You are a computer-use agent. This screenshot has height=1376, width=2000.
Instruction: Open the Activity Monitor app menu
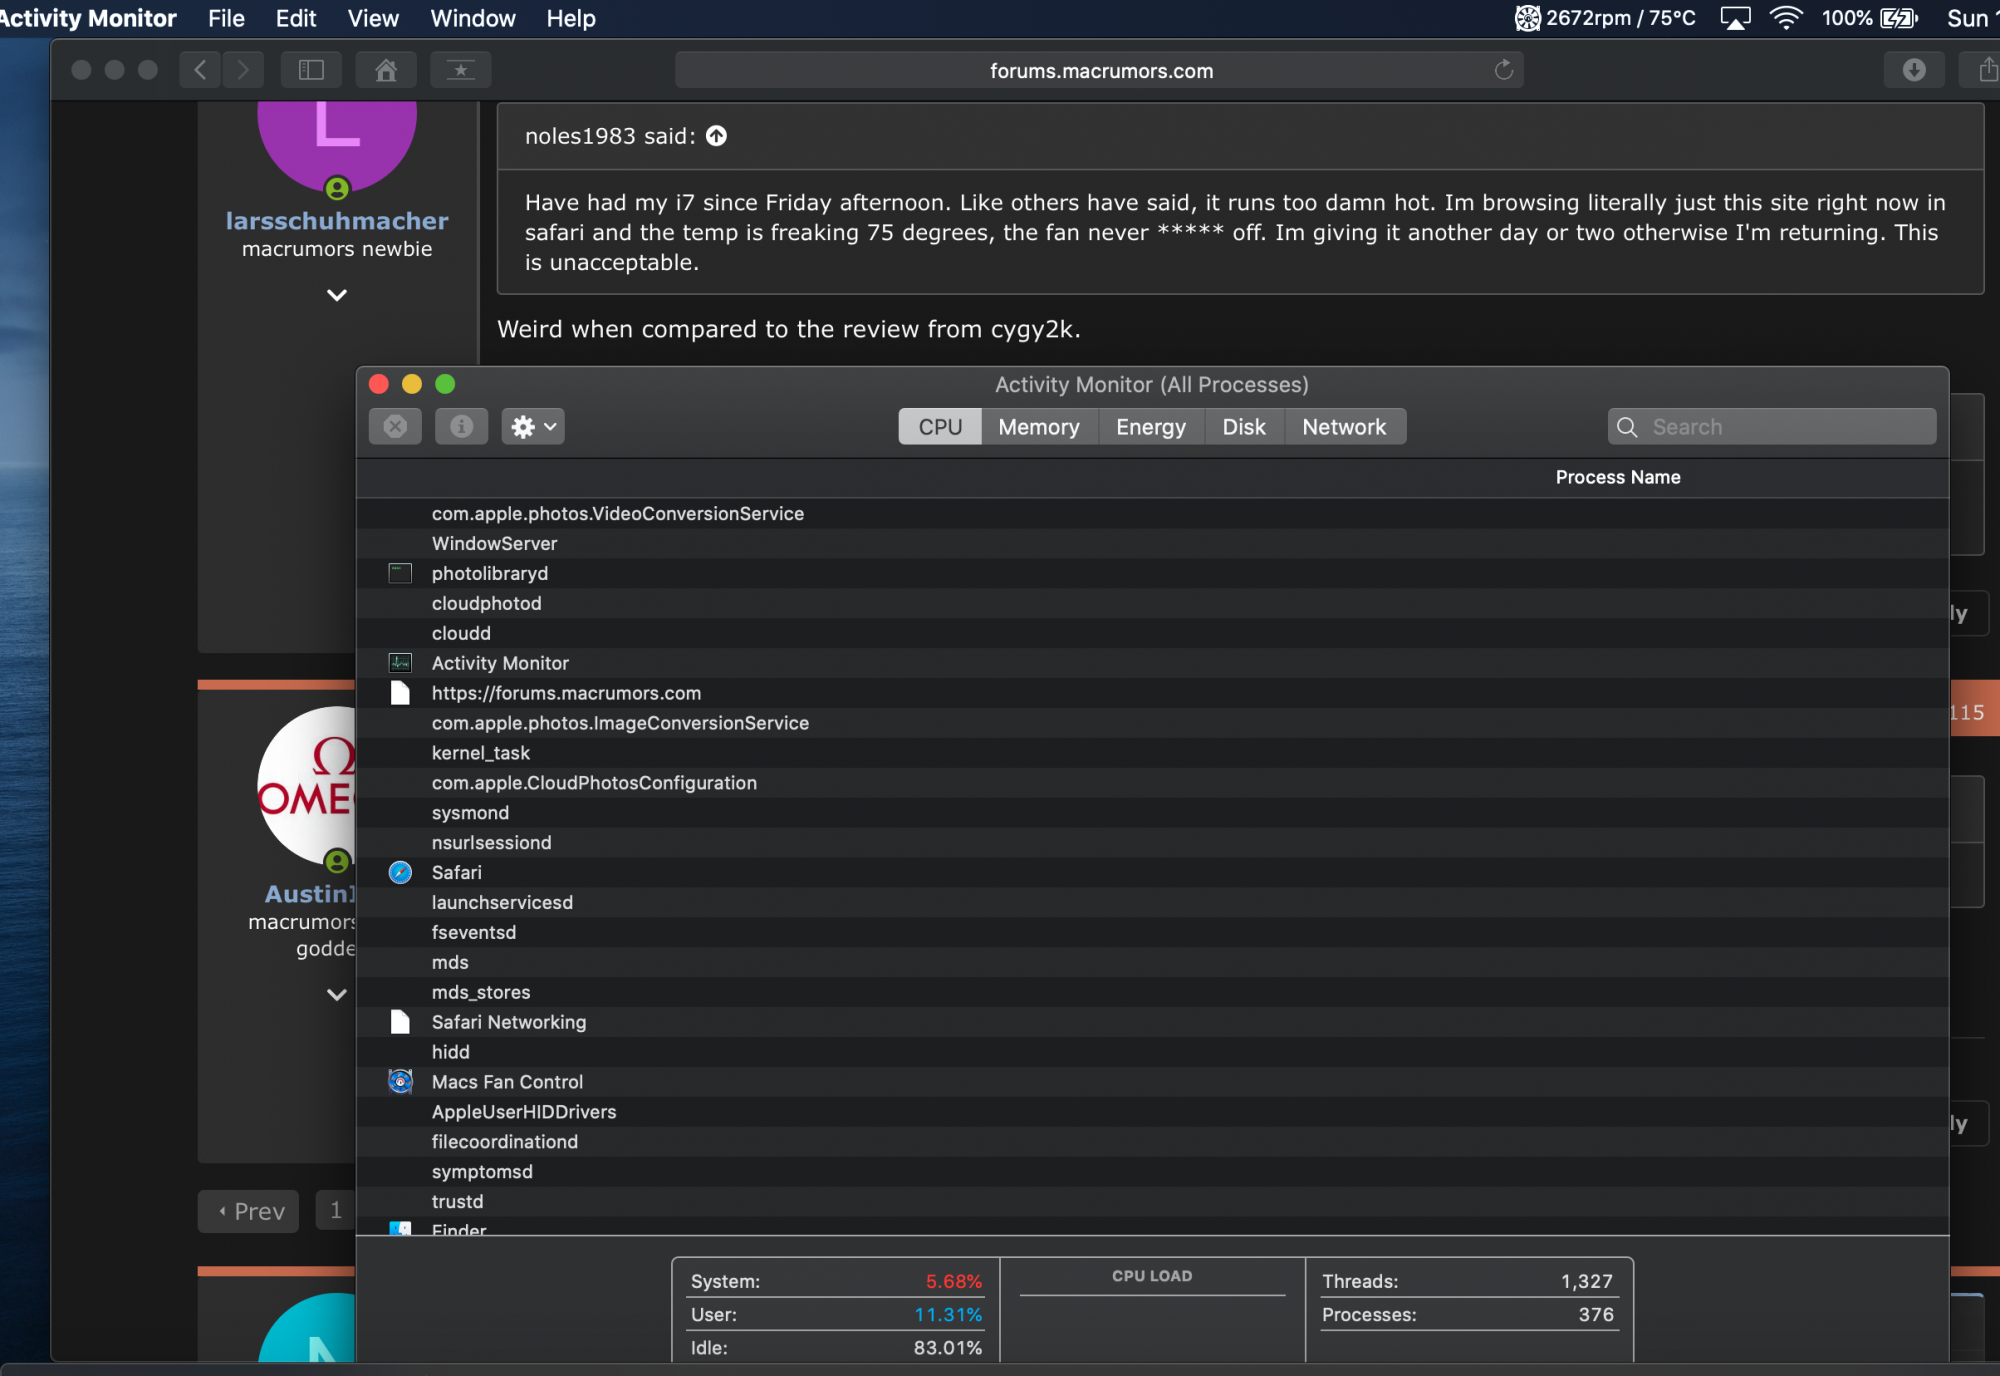click(x=88, y=18)
